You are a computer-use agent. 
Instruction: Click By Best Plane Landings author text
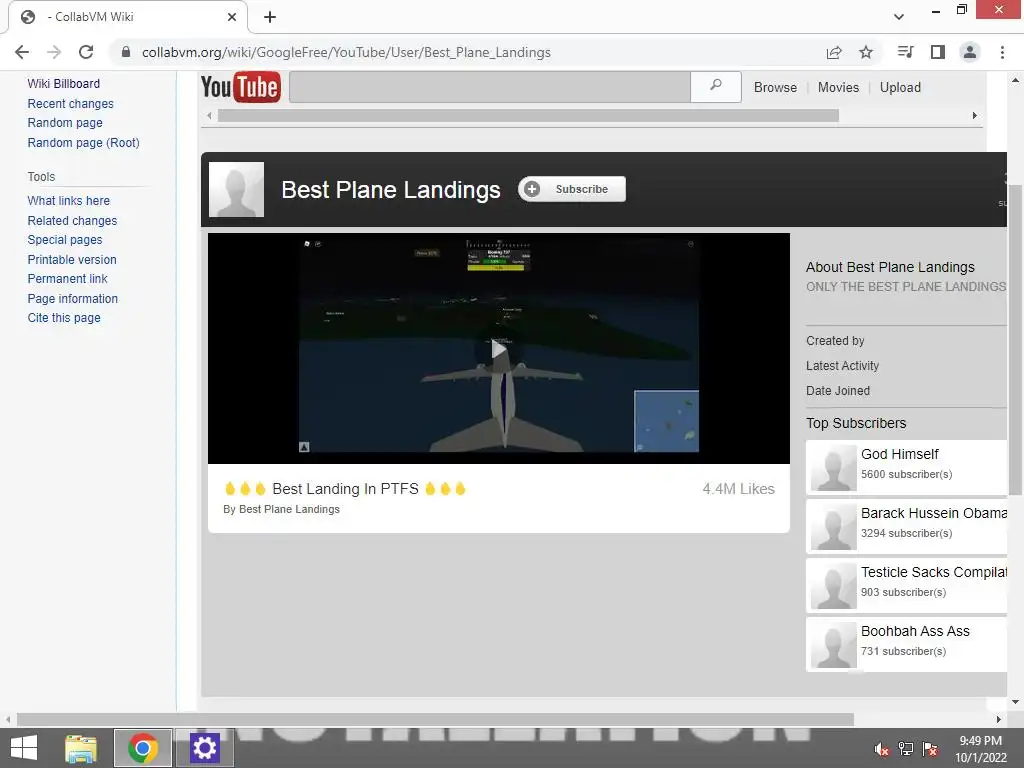pos(281,509)
